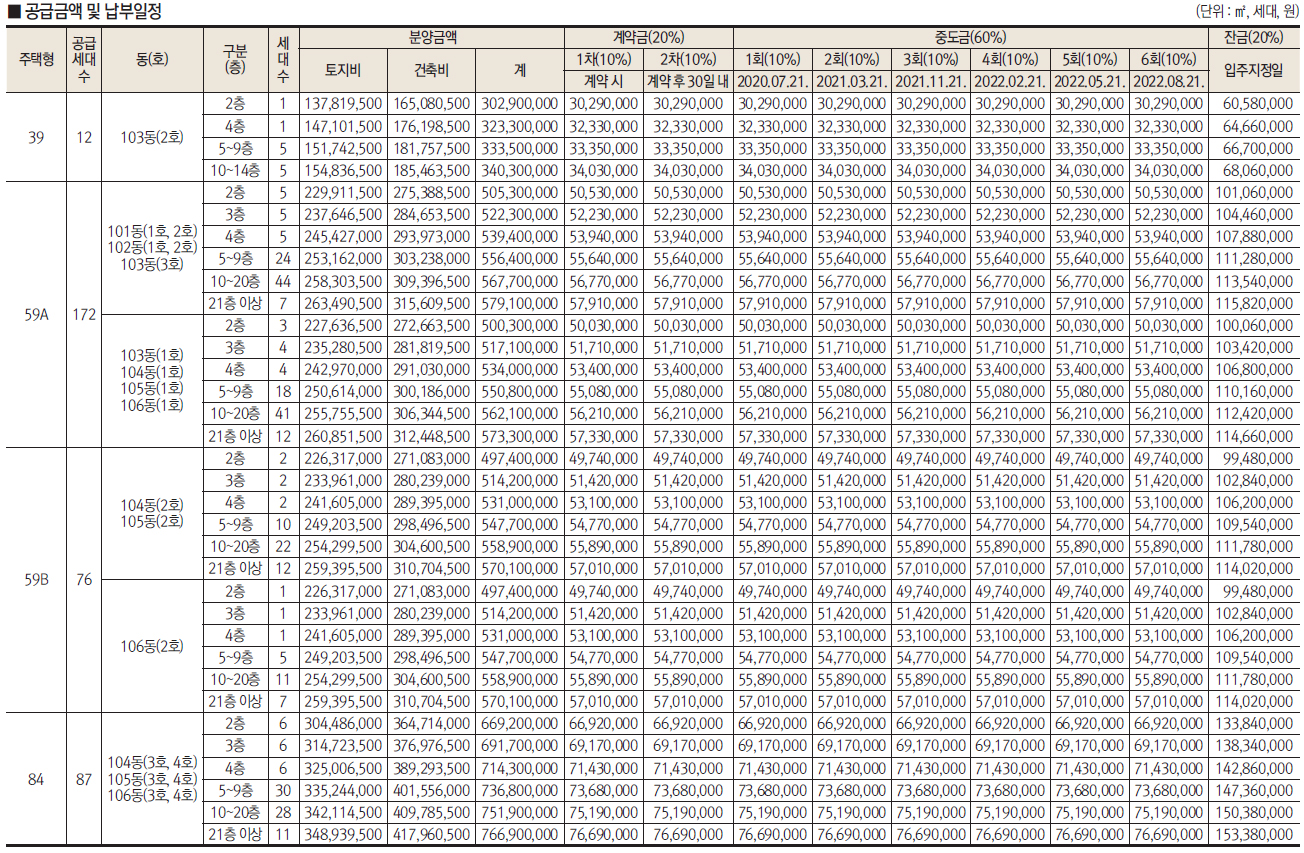
Task: Select balance amount '115,820,000'
Action: pos(1254,303)
